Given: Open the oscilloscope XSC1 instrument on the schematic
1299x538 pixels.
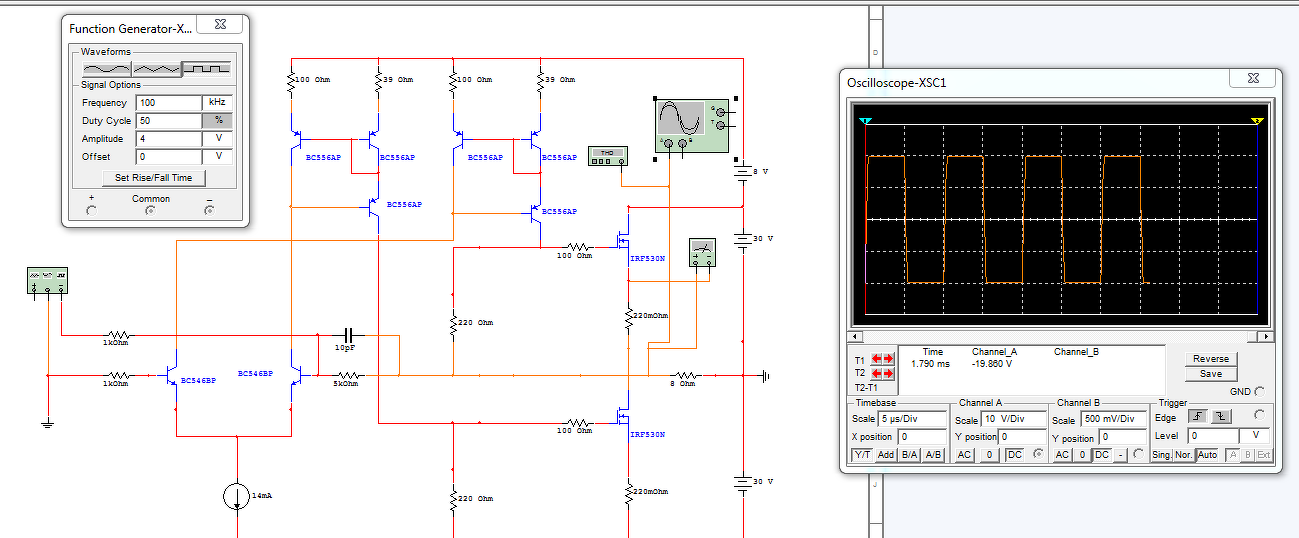Looking at the screenshot, I should pyautogui.click(x=694, y=126).
